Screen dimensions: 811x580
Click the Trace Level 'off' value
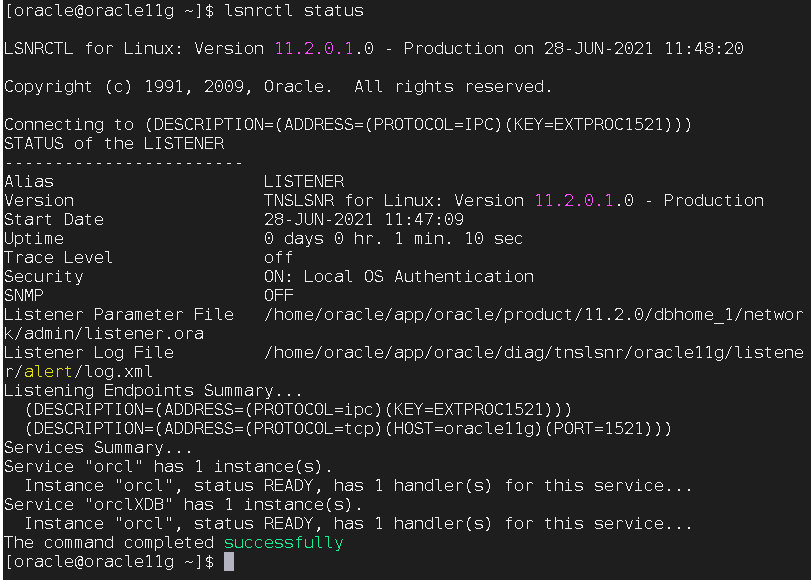click(x=278, y=258)
